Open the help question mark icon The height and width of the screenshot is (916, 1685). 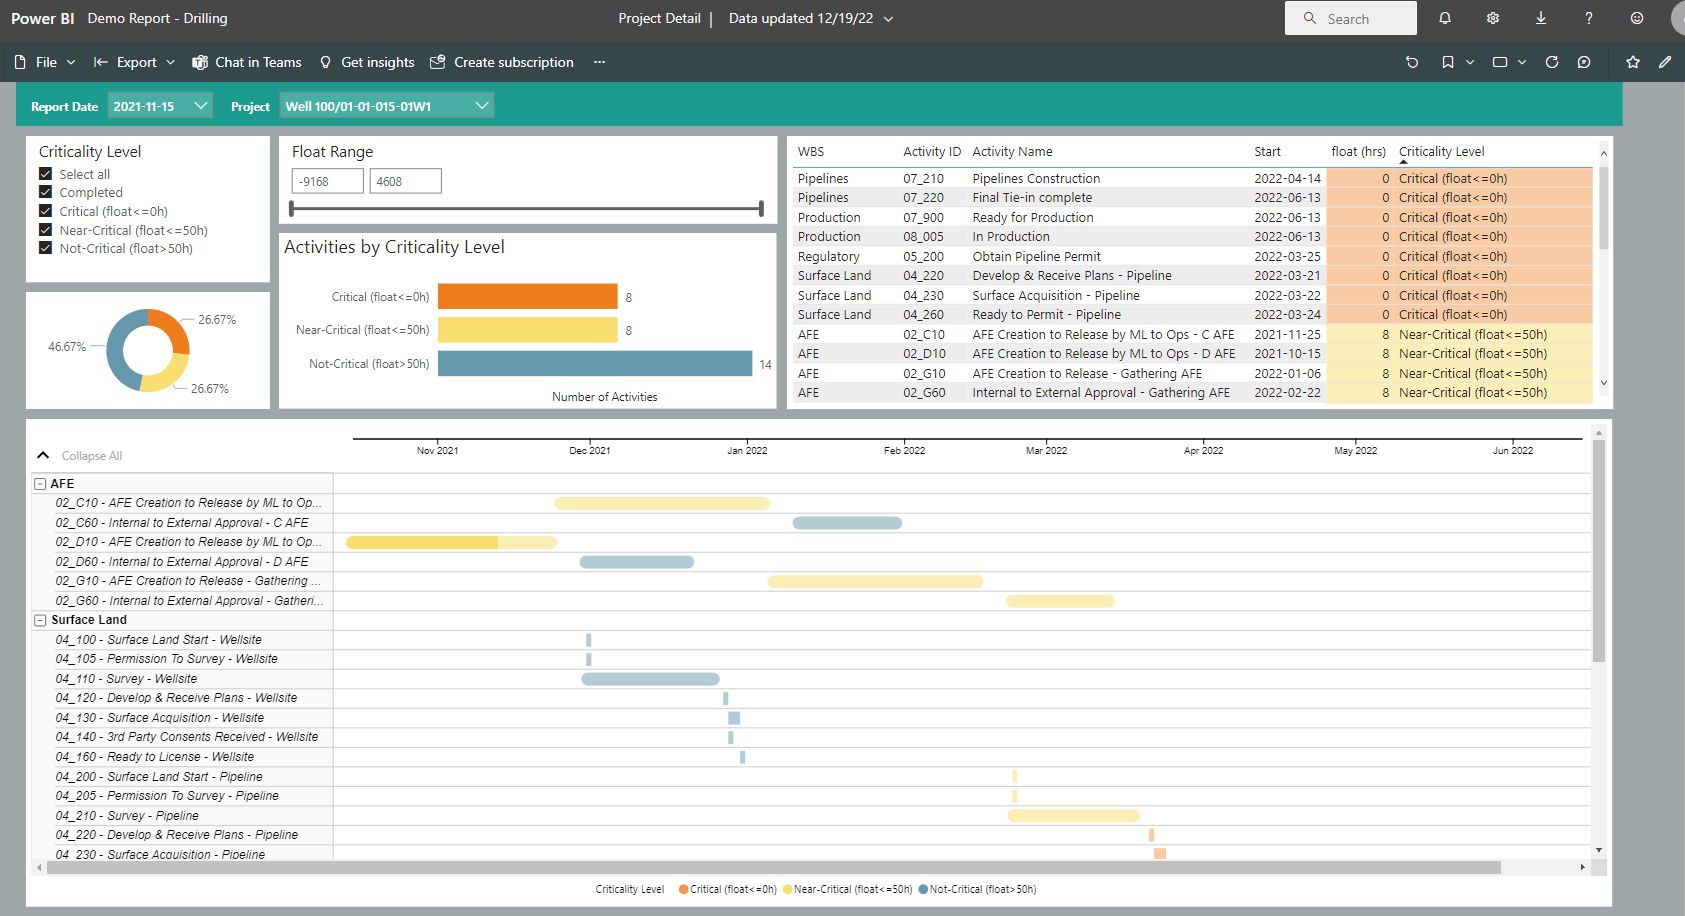pos(1589,18)
